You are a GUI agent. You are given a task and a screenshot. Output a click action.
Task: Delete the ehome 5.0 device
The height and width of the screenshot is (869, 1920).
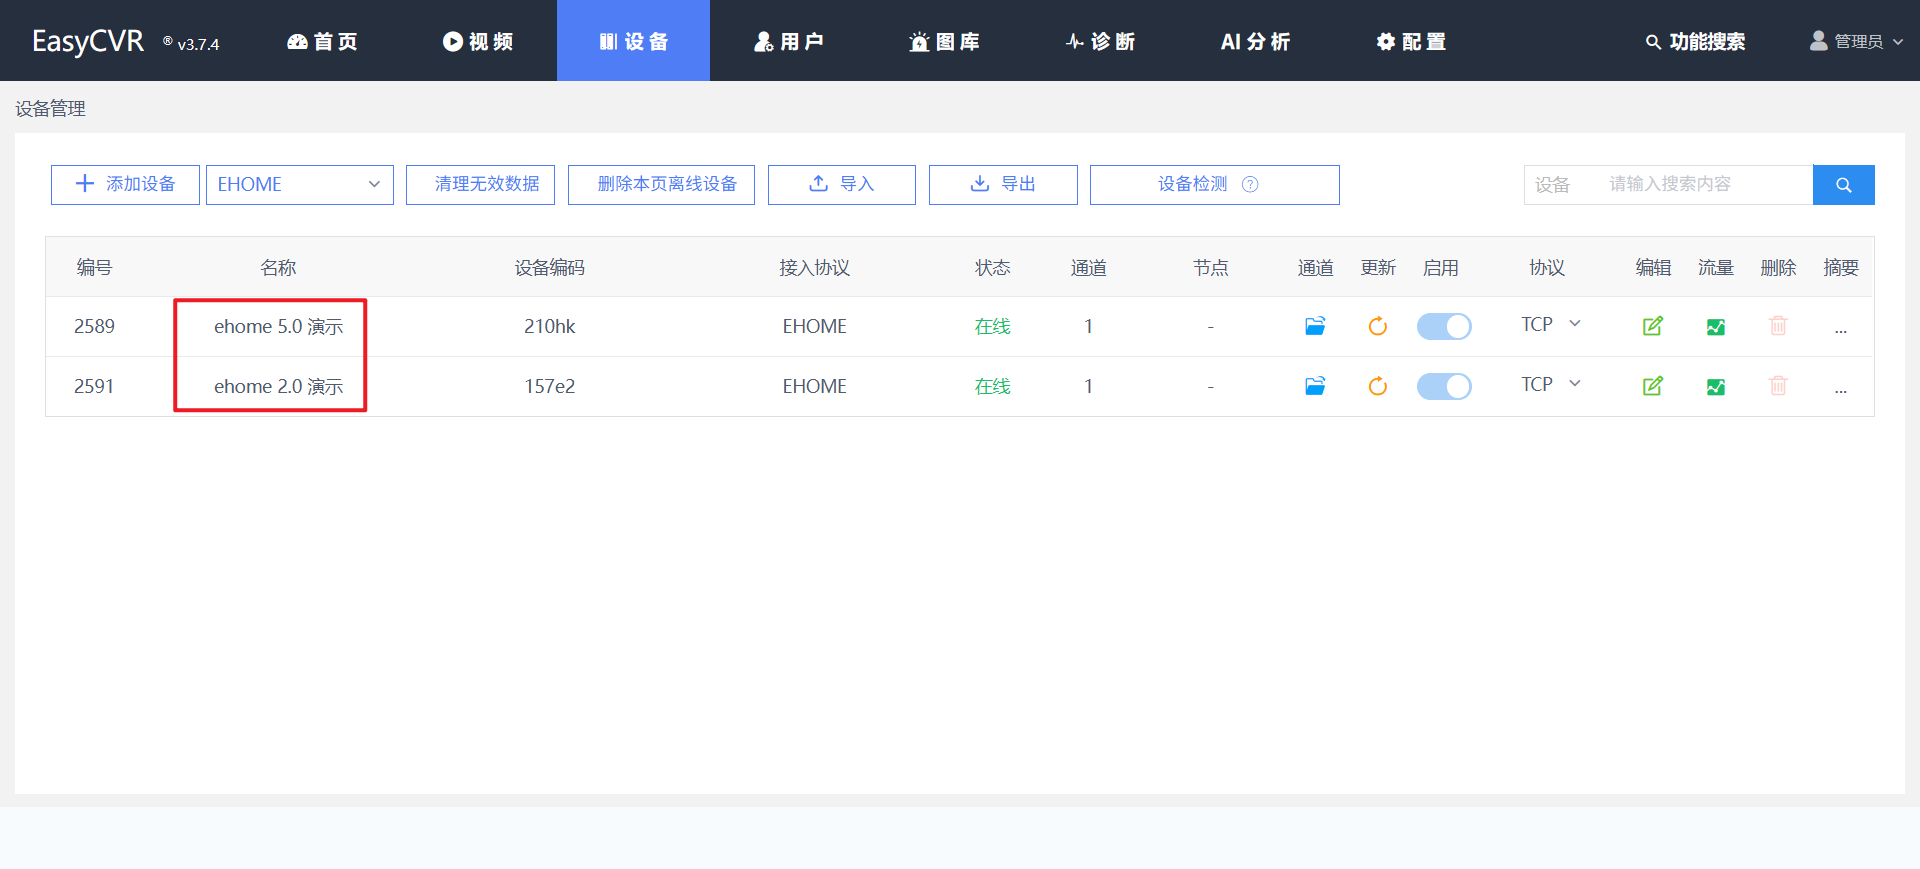[x=1777, y=326]
